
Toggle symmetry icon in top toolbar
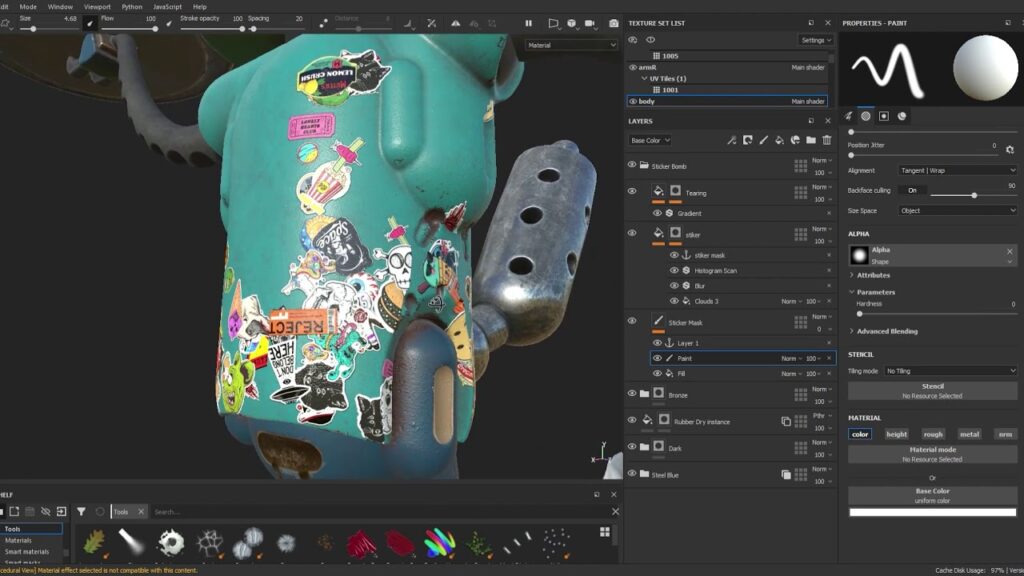click(456, 23)
